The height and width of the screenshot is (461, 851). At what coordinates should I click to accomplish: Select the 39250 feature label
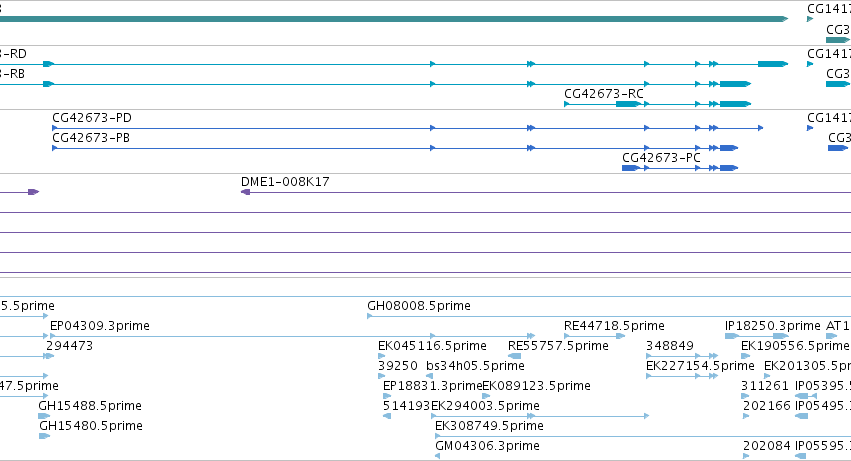[x=398, y=366]
